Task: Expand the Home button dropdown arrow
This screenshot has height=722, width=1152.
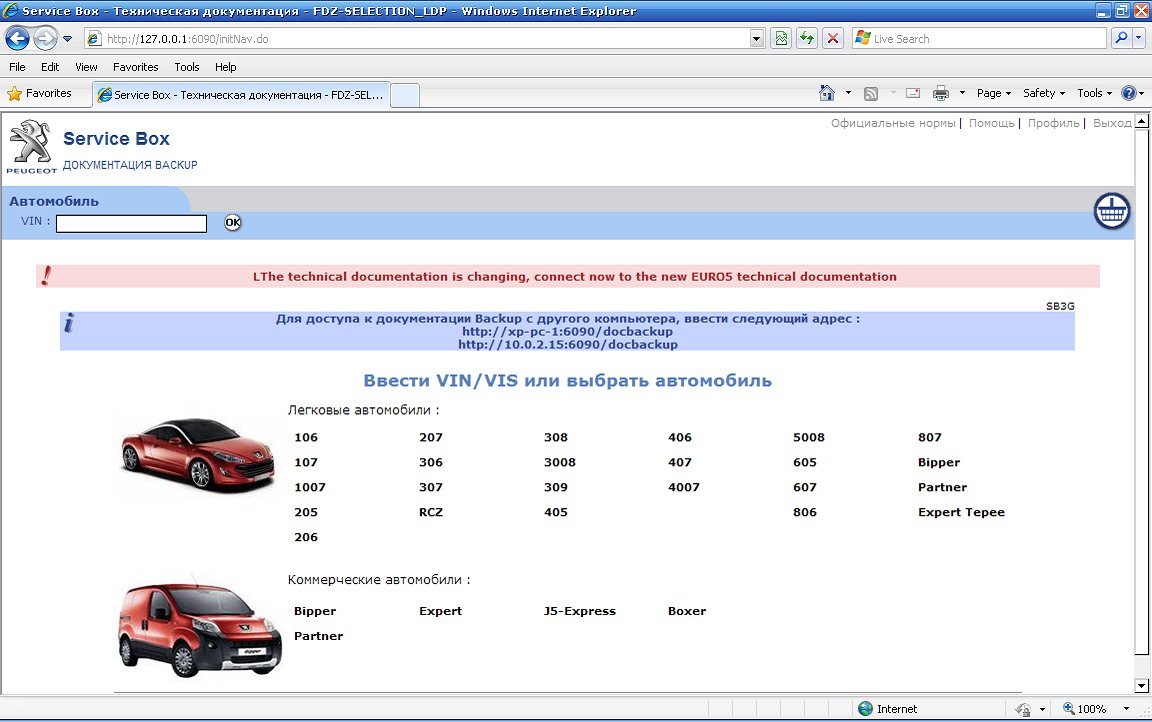Action: pyautogui.click(x=848, y=93)
